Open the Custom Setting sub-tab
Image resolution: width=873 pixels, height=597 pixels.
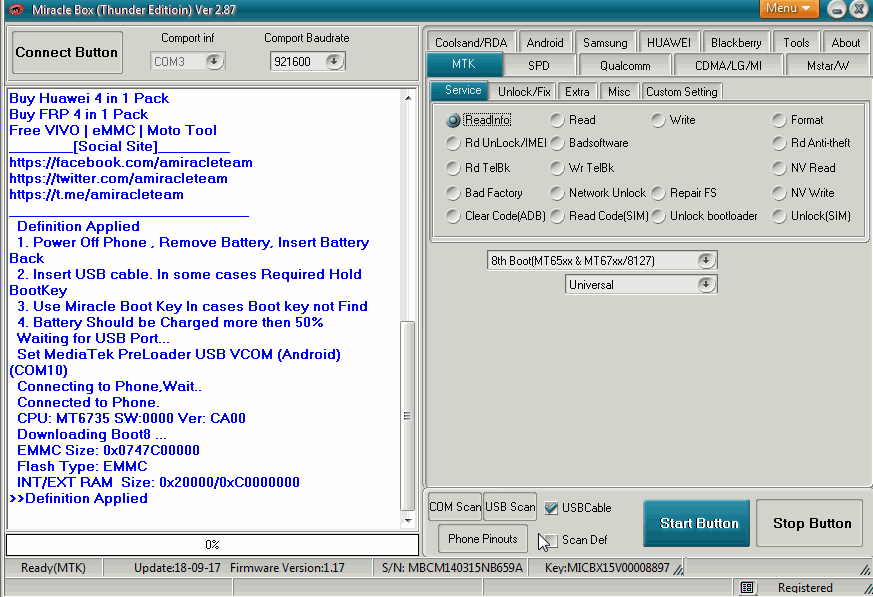coord(681,92)
